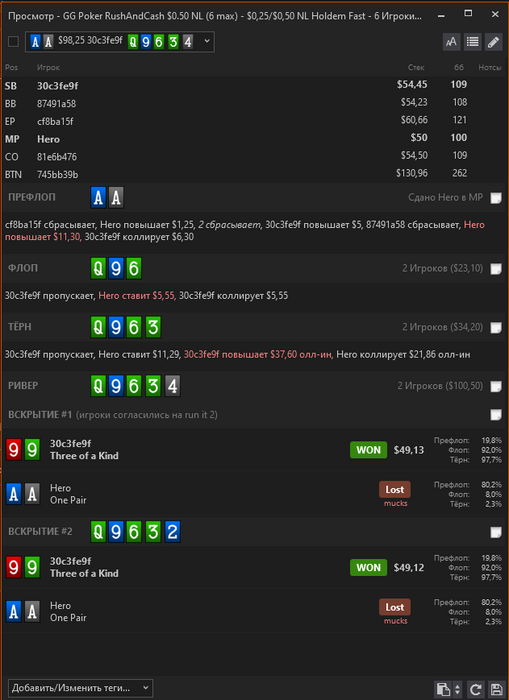Click the 'Сдано Hero в MP' label

pyautogui.click(x=445, y=197)
